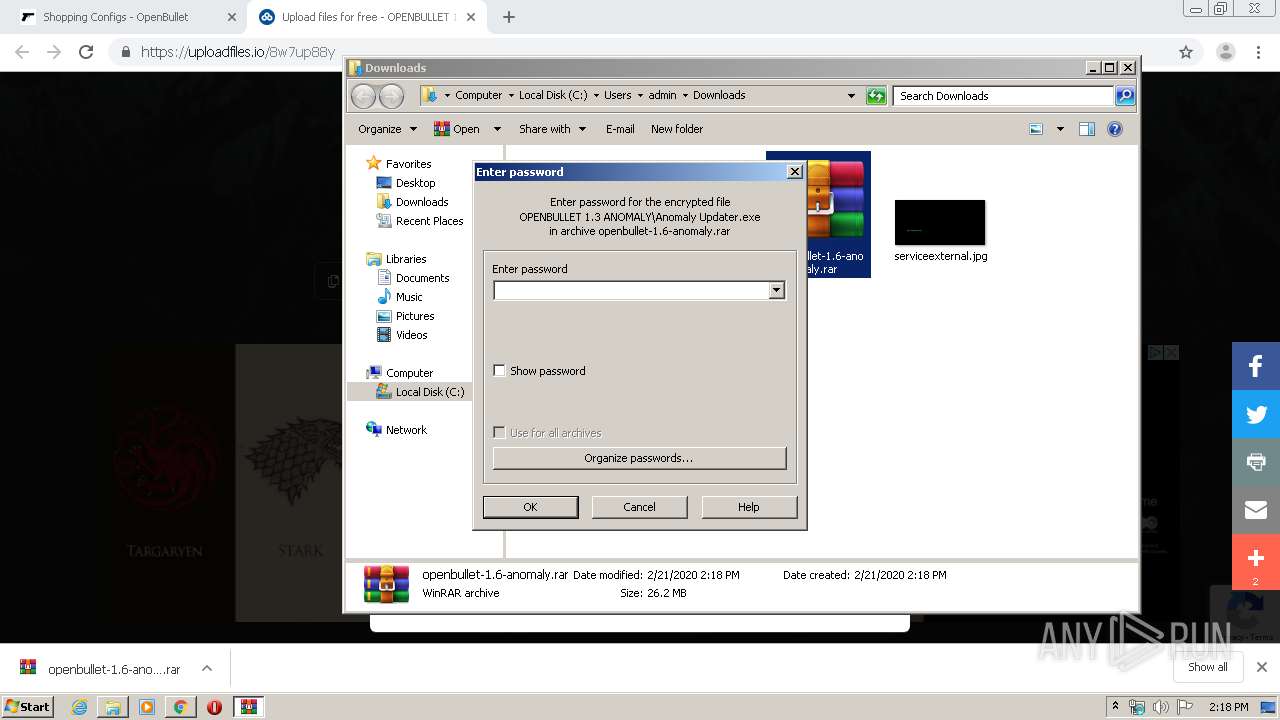The image size is (1280, 720).
Task: Open the Enter password dropdown arrow
Action: tap(776, 290)
